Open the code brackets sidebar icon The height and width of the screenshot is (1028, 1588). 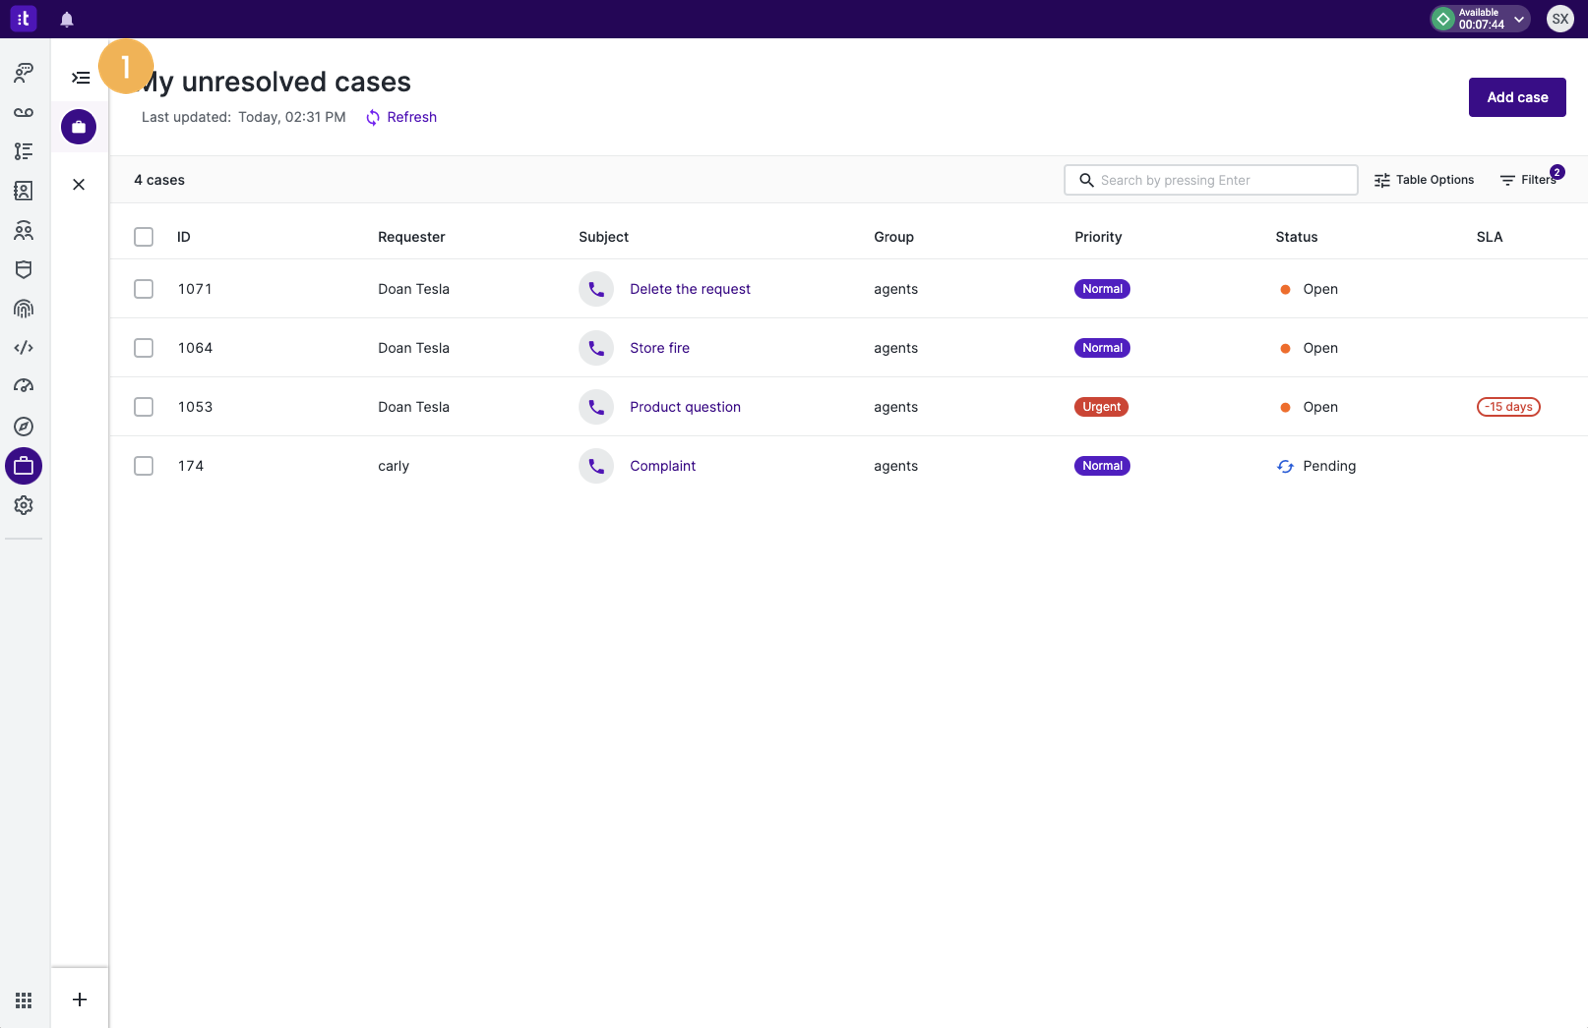pos(23,348)
